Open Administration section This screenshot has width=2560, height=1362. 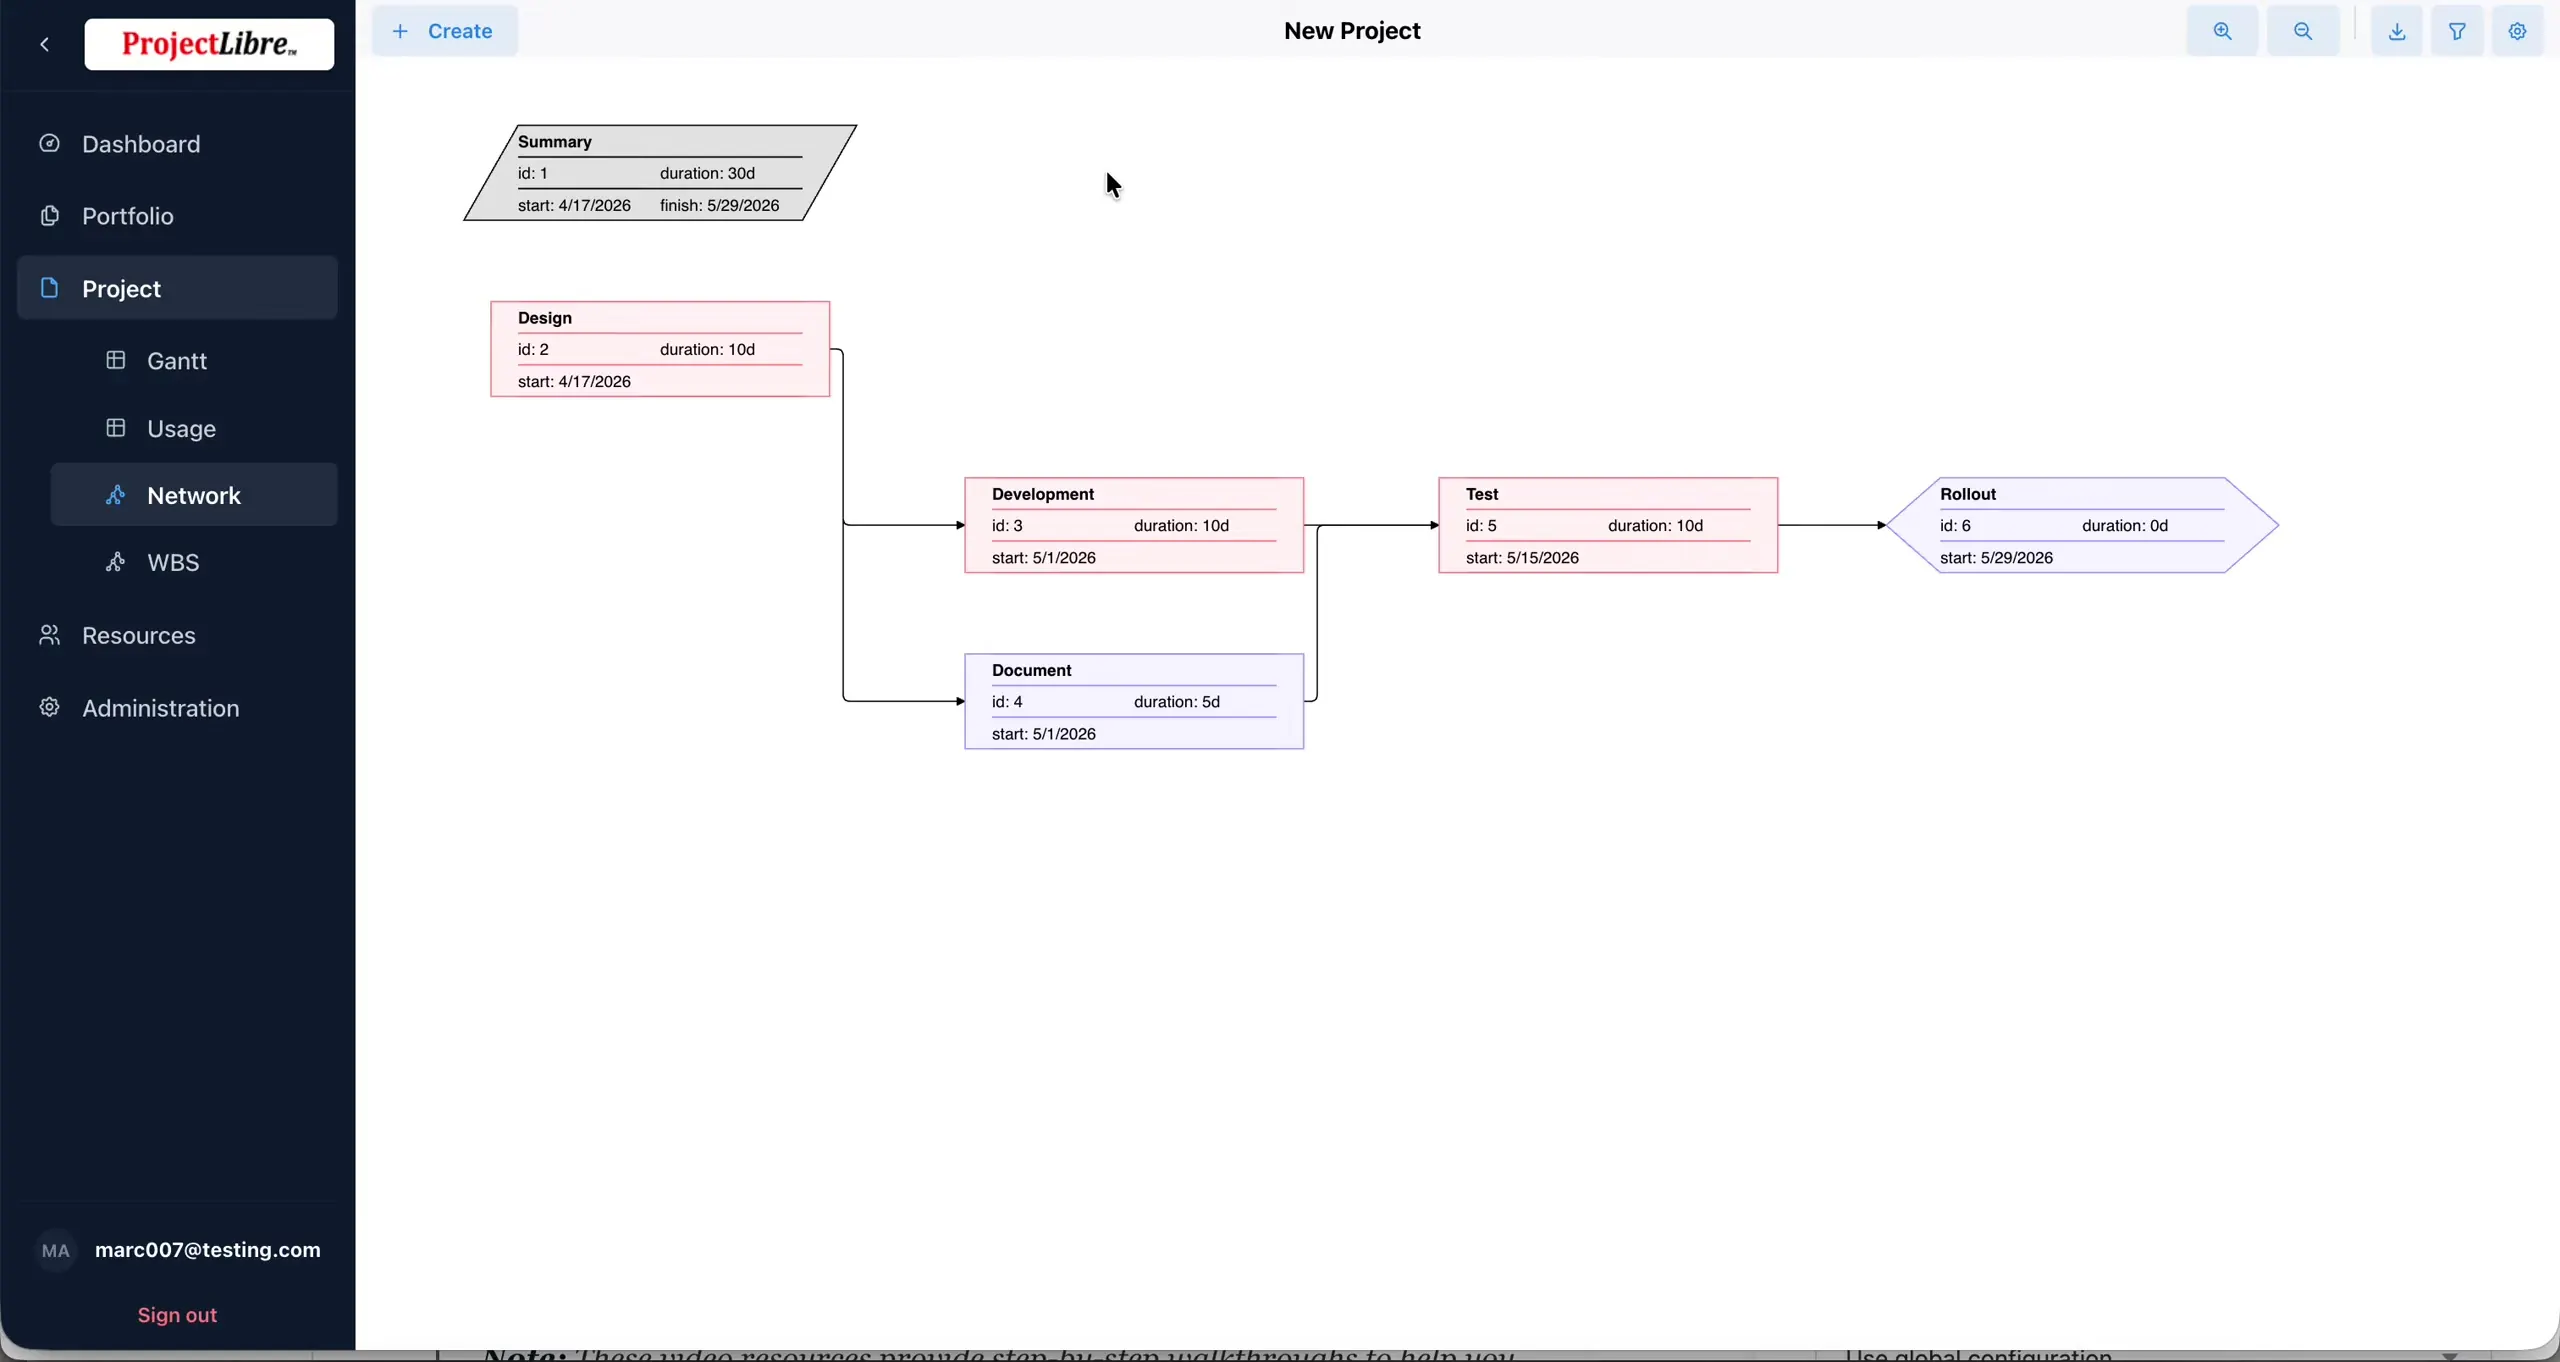pyautogui.click(x=177, y=708)
